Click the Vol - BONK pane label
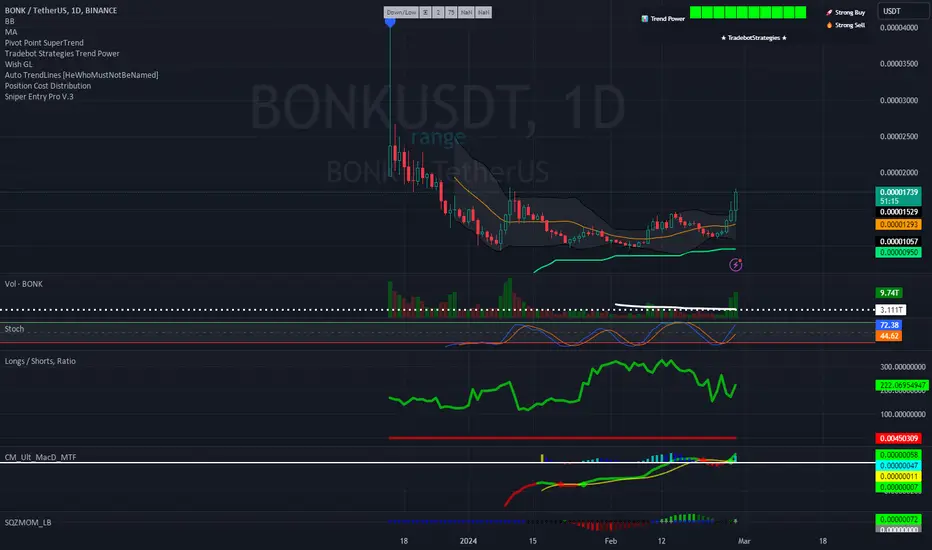 [x=24, y=284]
